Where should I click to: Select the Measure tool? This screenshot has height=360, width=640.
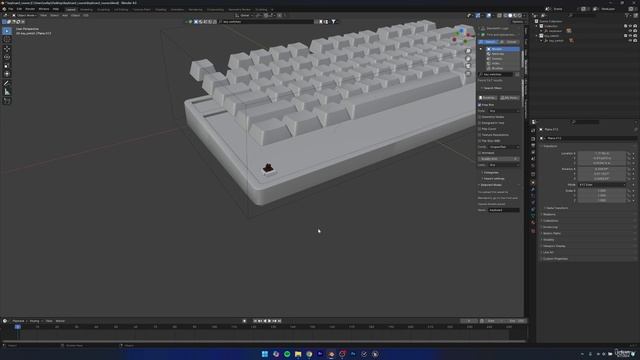pos(7,92)
